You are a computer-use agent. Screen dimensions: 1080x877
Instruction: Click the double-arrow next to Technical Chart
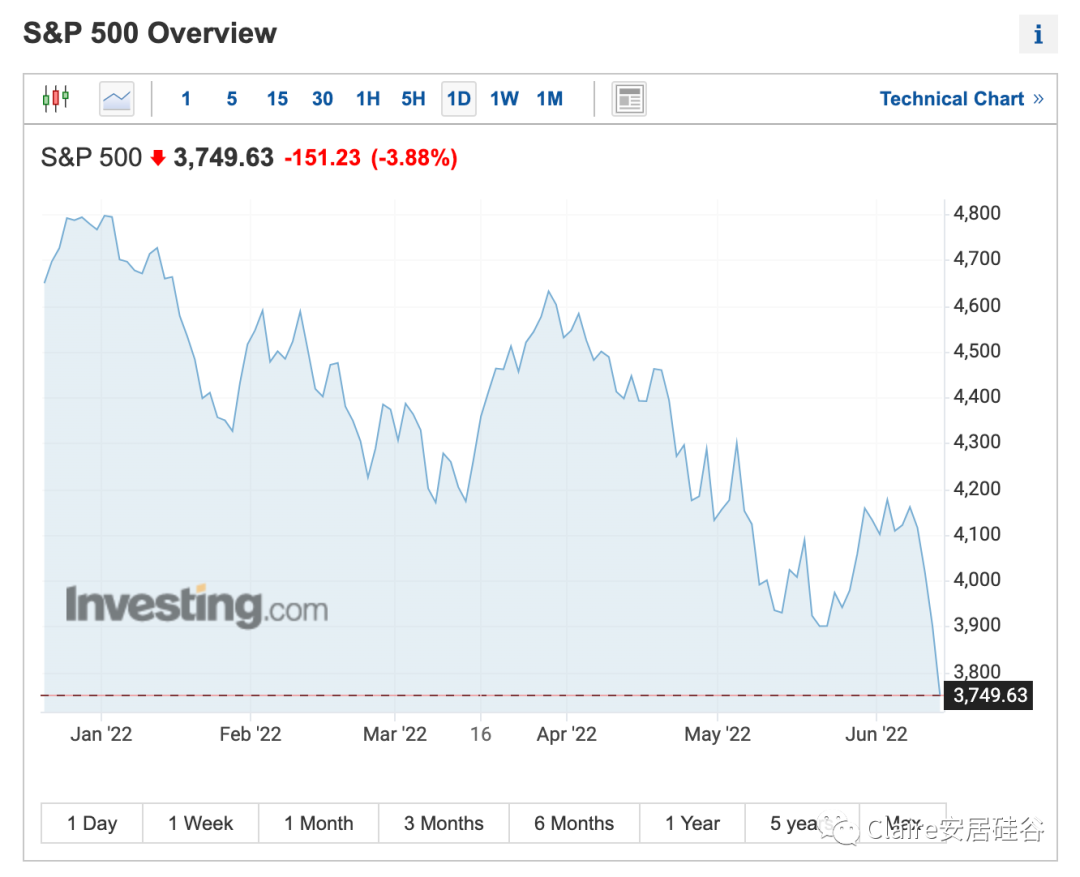click(x=1038, y=99)
